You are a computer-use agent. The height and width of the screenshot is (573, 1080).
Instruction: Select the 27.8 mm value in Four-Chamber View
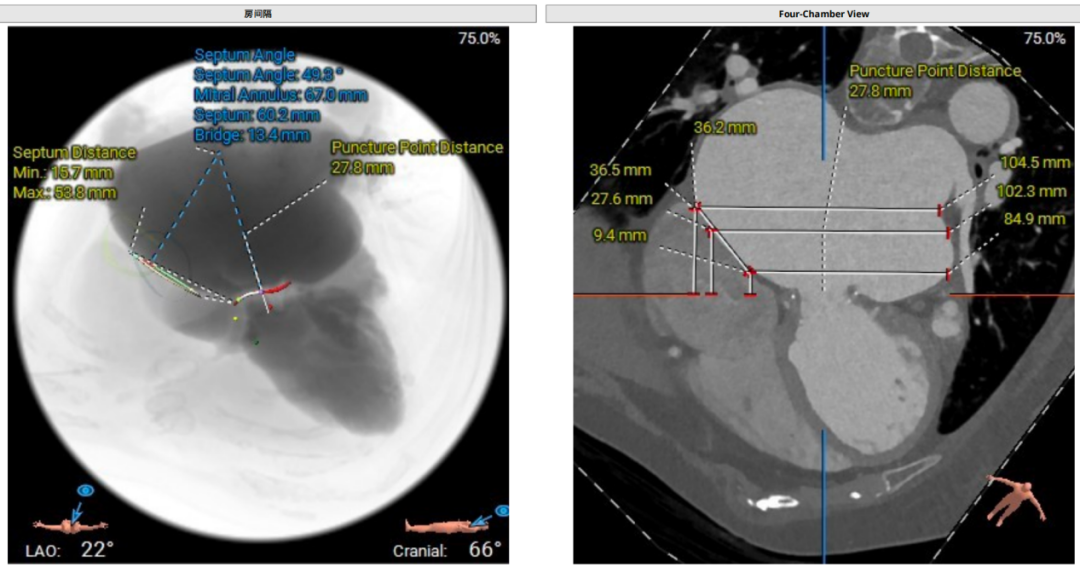click(880, 91)
